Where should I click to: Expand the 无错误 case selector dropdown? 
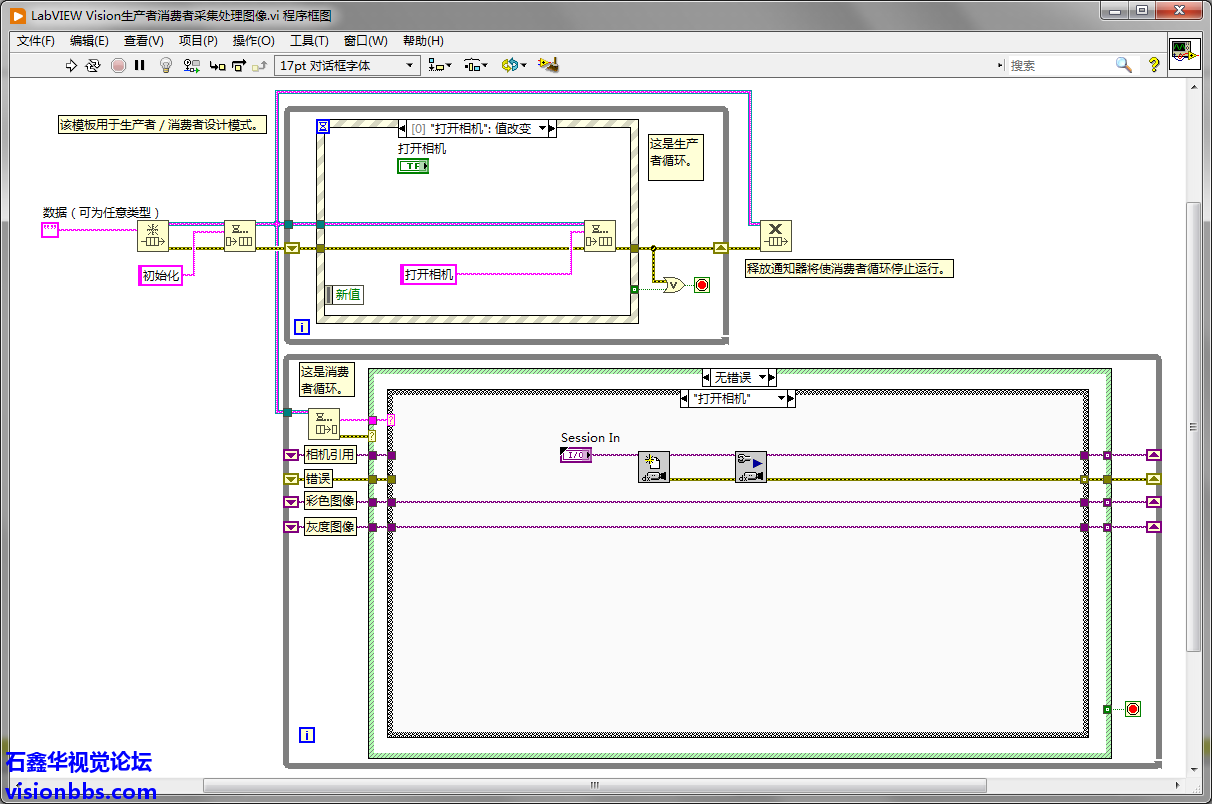click(x=763, y=377)
